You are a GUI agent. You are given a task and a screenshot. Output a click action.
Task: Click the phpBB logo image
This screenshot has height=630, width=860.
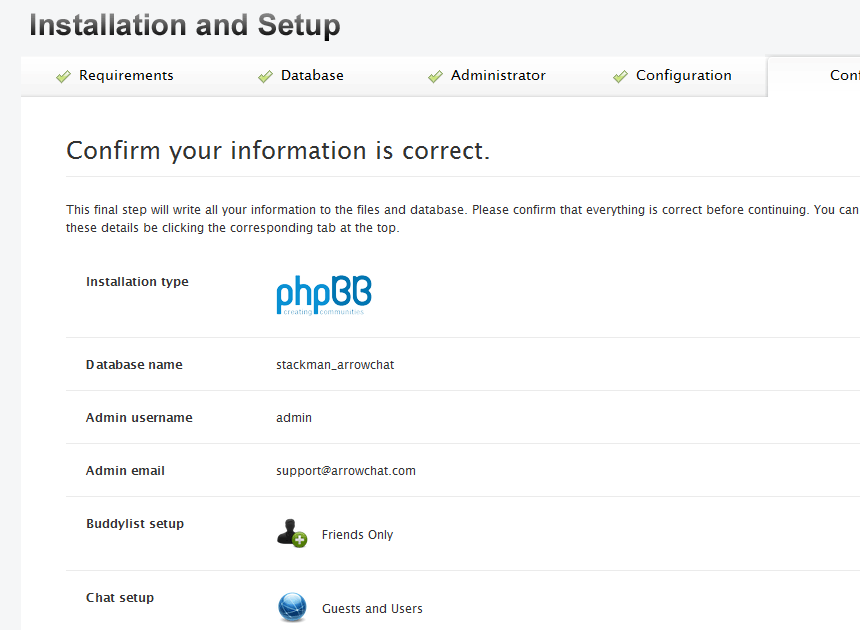pyautogui.click(x=323, y=295)
